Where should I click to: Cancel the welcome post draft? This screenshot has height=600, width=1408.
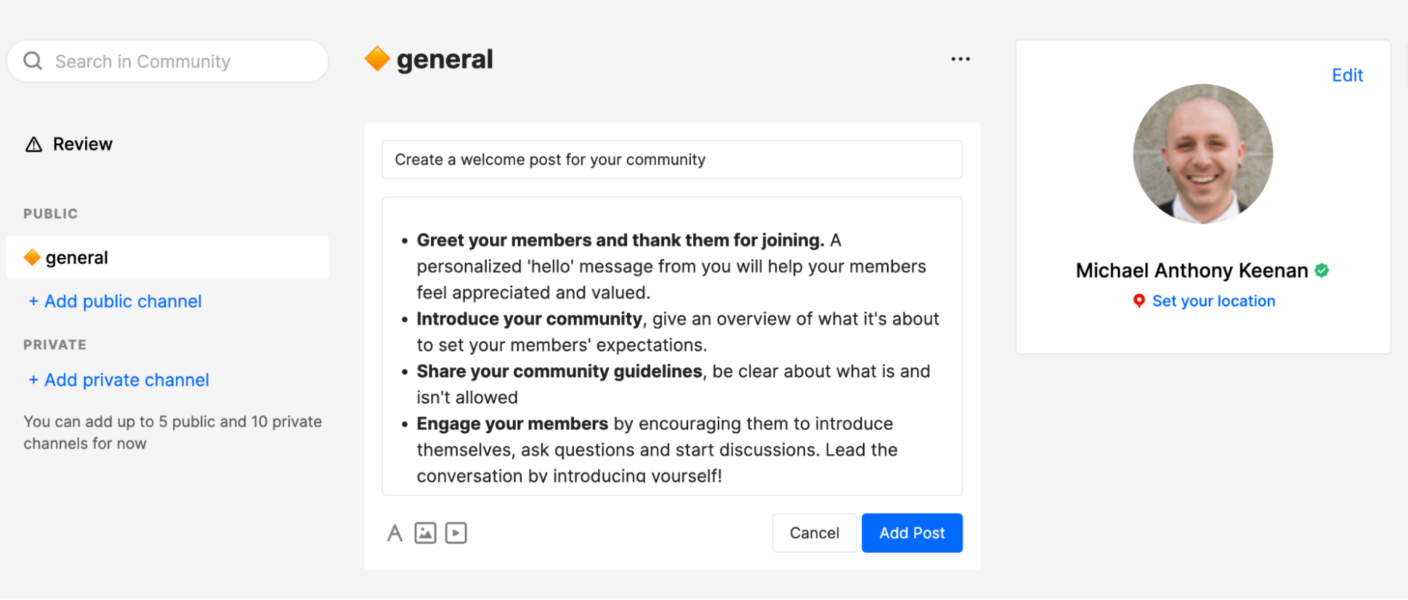pyautogui.click(x=813, y=533)
